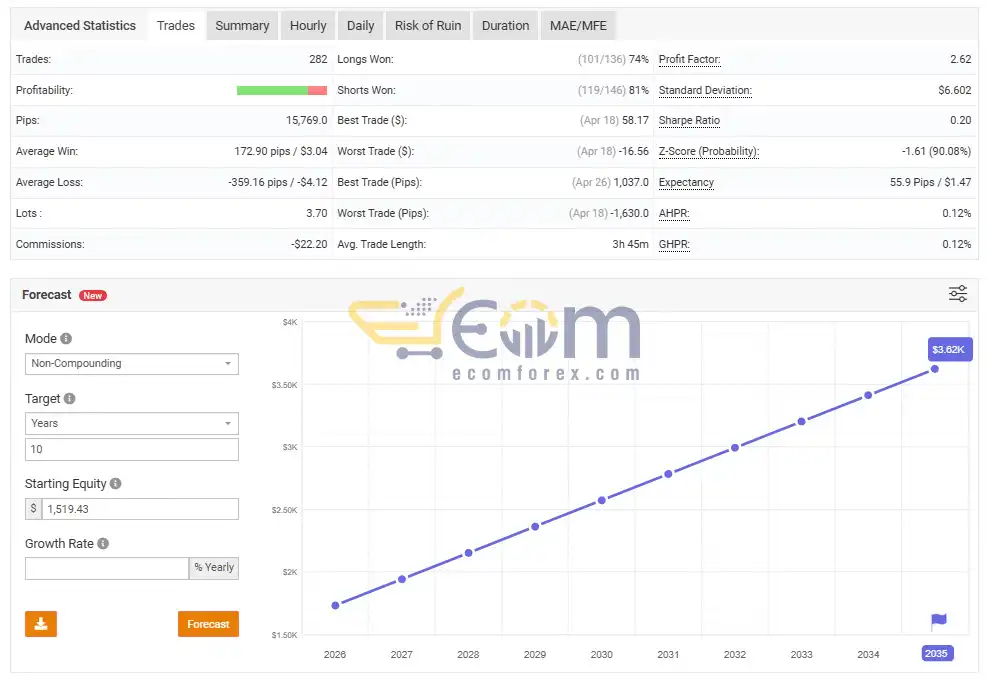This screenshot has height=683, width=988.
Task: Click the Target info icon
Action: (x=70, y=398)
